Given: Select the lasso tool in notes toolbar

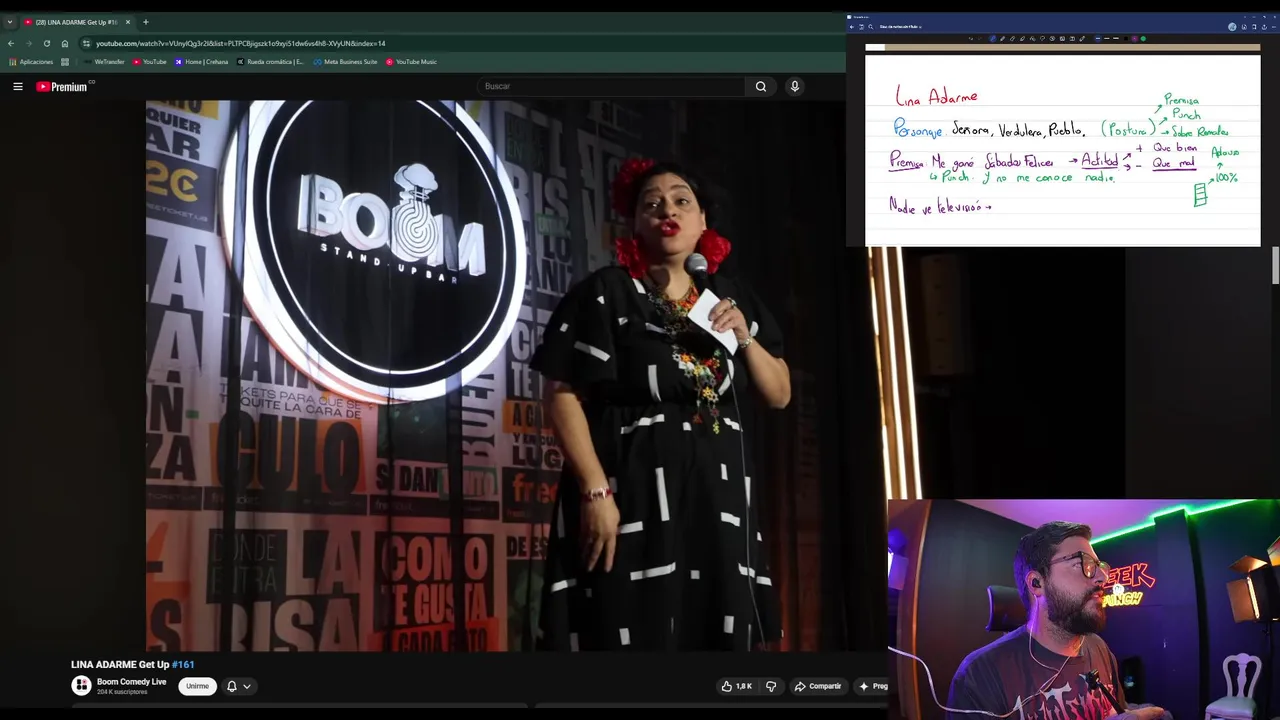Looking at the screenshot, I should coord(1042,39).
